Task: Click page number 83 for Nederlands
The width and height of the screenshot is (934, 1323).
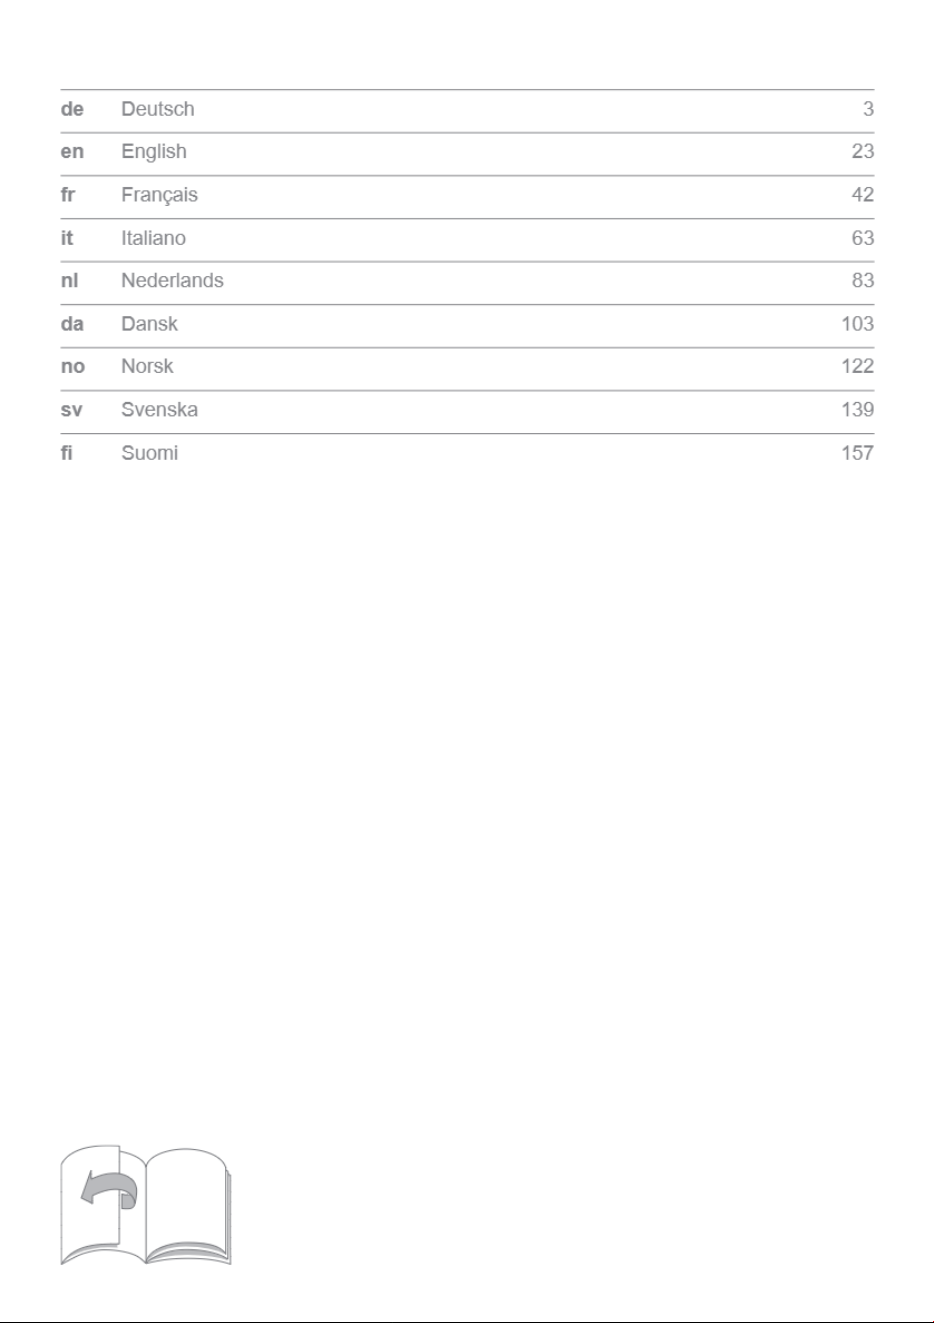Action: (x=863, y=281)
